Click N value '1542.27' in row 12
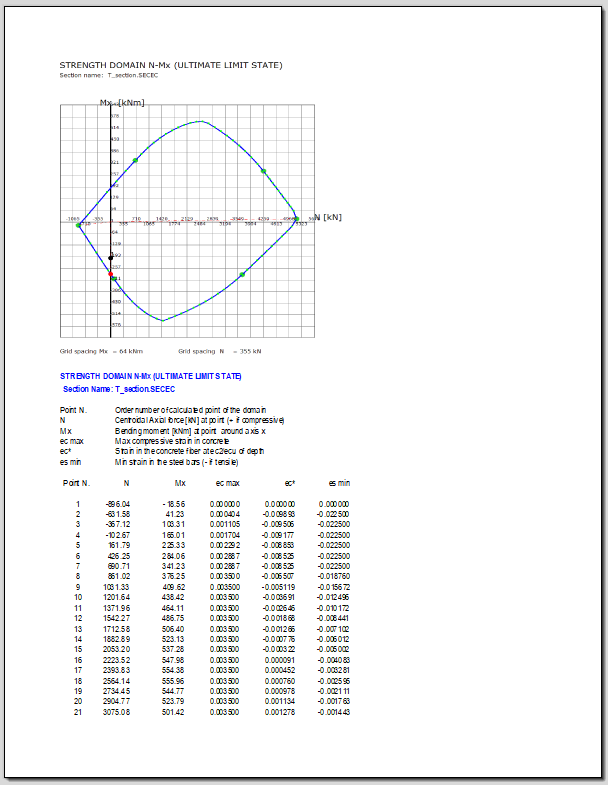Screen dimensions: 608x785 tap(117, 618)
